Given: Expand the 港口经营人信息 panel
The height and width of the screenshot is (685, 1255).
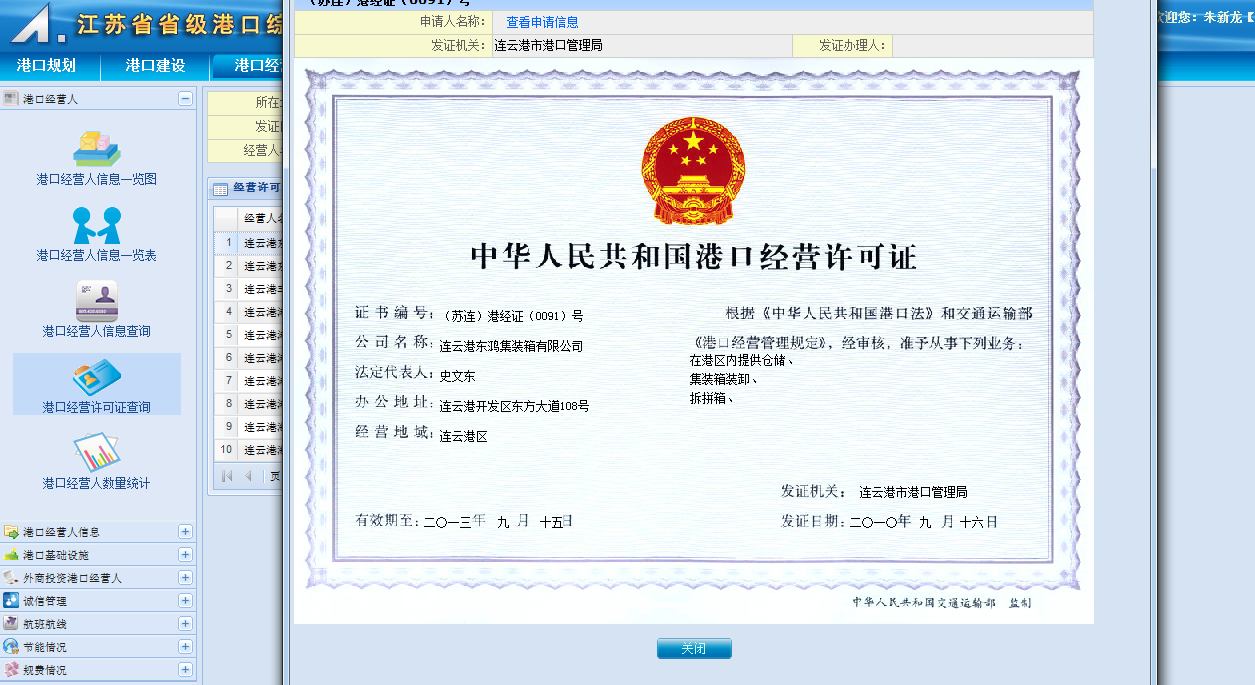Looking at the screenshot, I should point(185,532).
